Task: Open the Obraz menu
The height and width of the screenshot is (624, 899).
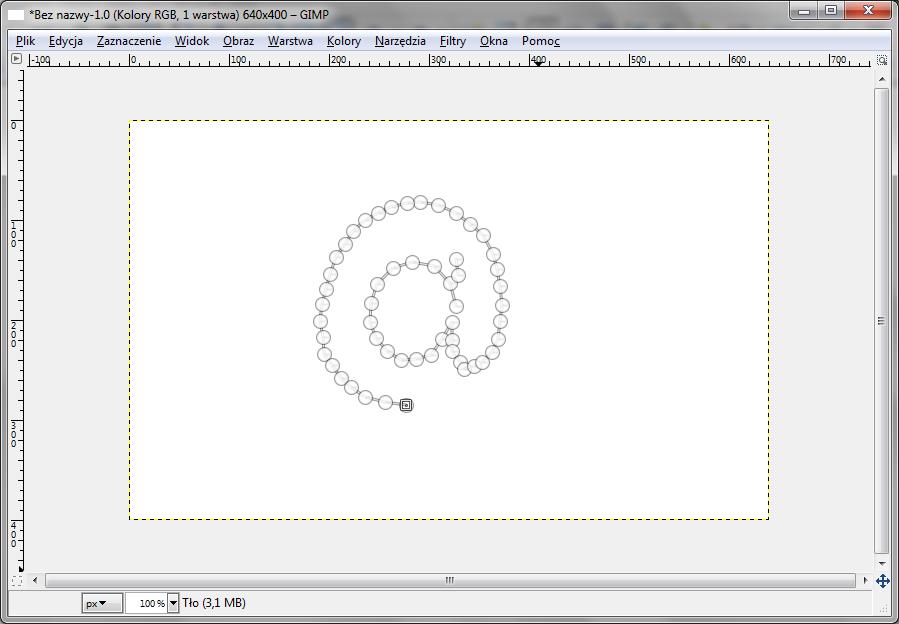Action: tap(239, 41)
